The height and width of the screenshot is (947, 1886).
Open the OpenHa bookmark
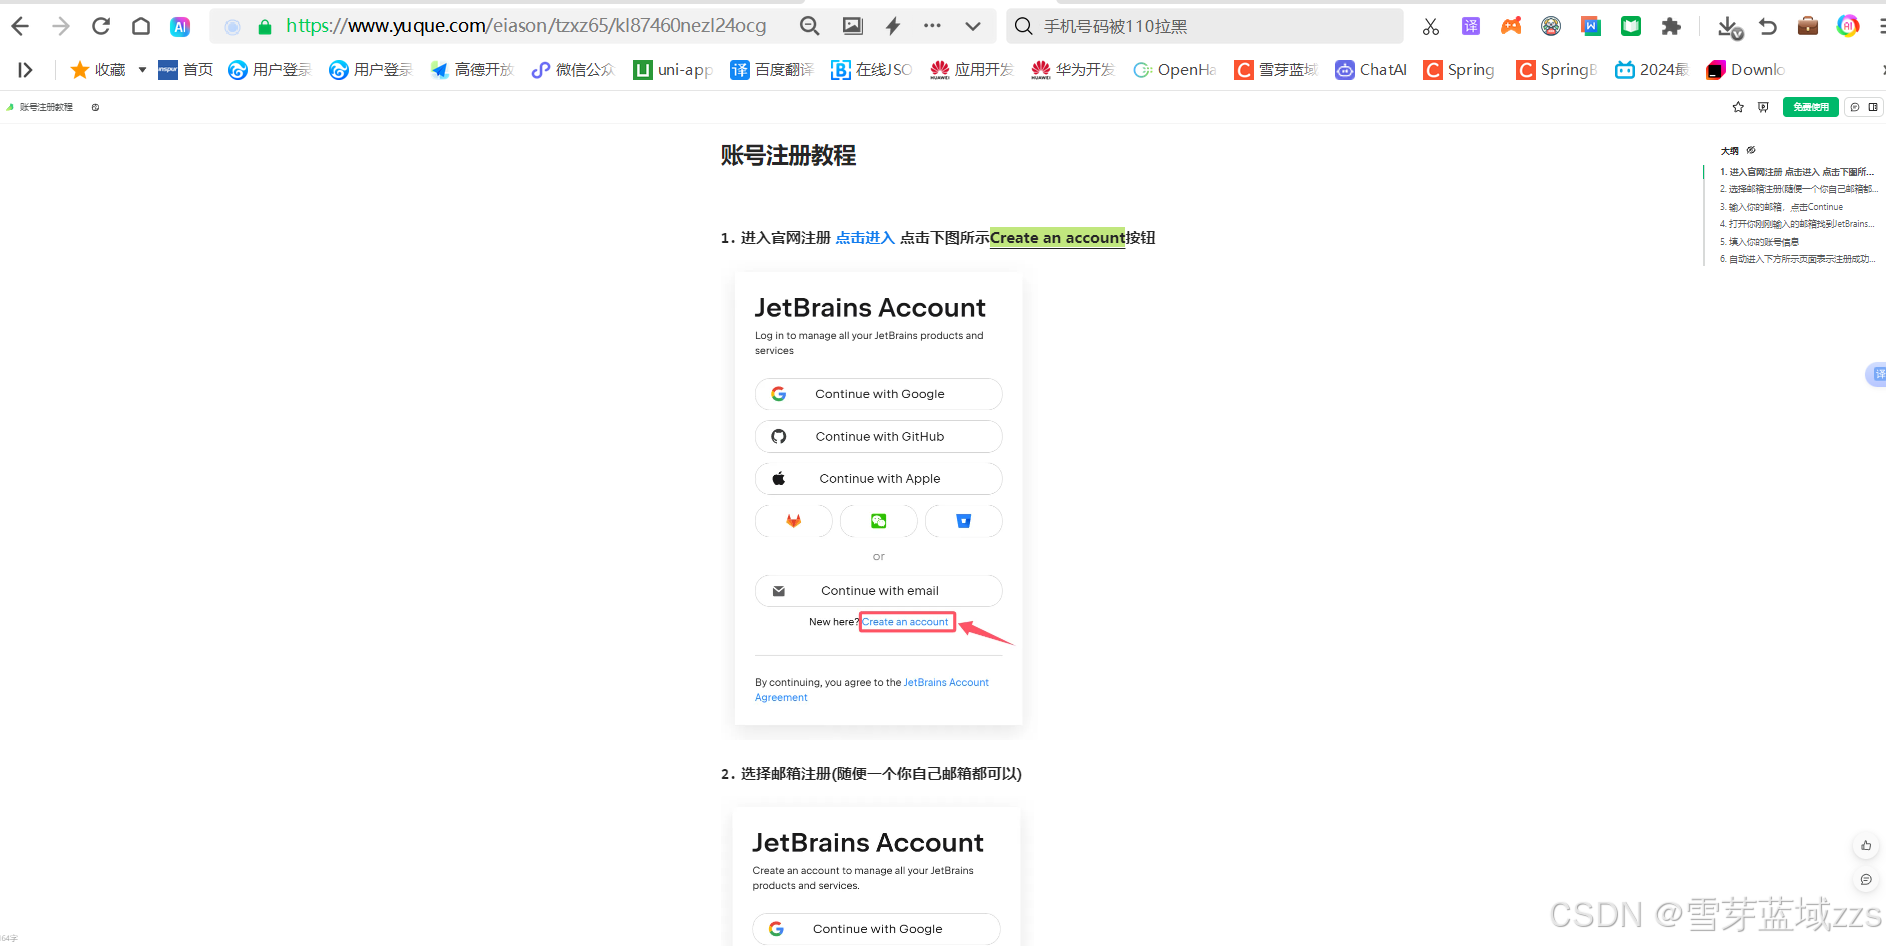1175,69
